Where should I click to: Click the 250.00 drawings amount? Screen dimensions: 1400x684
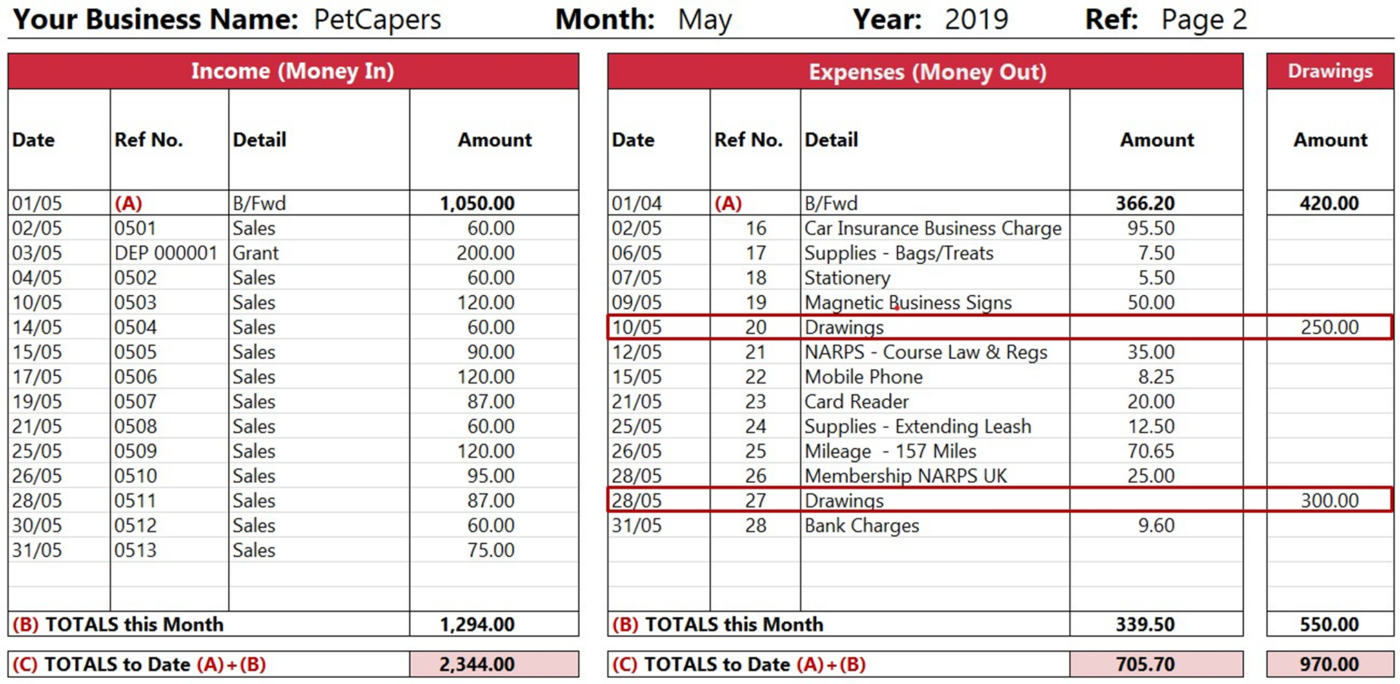pyautogui.click(x=1329, y=327)
